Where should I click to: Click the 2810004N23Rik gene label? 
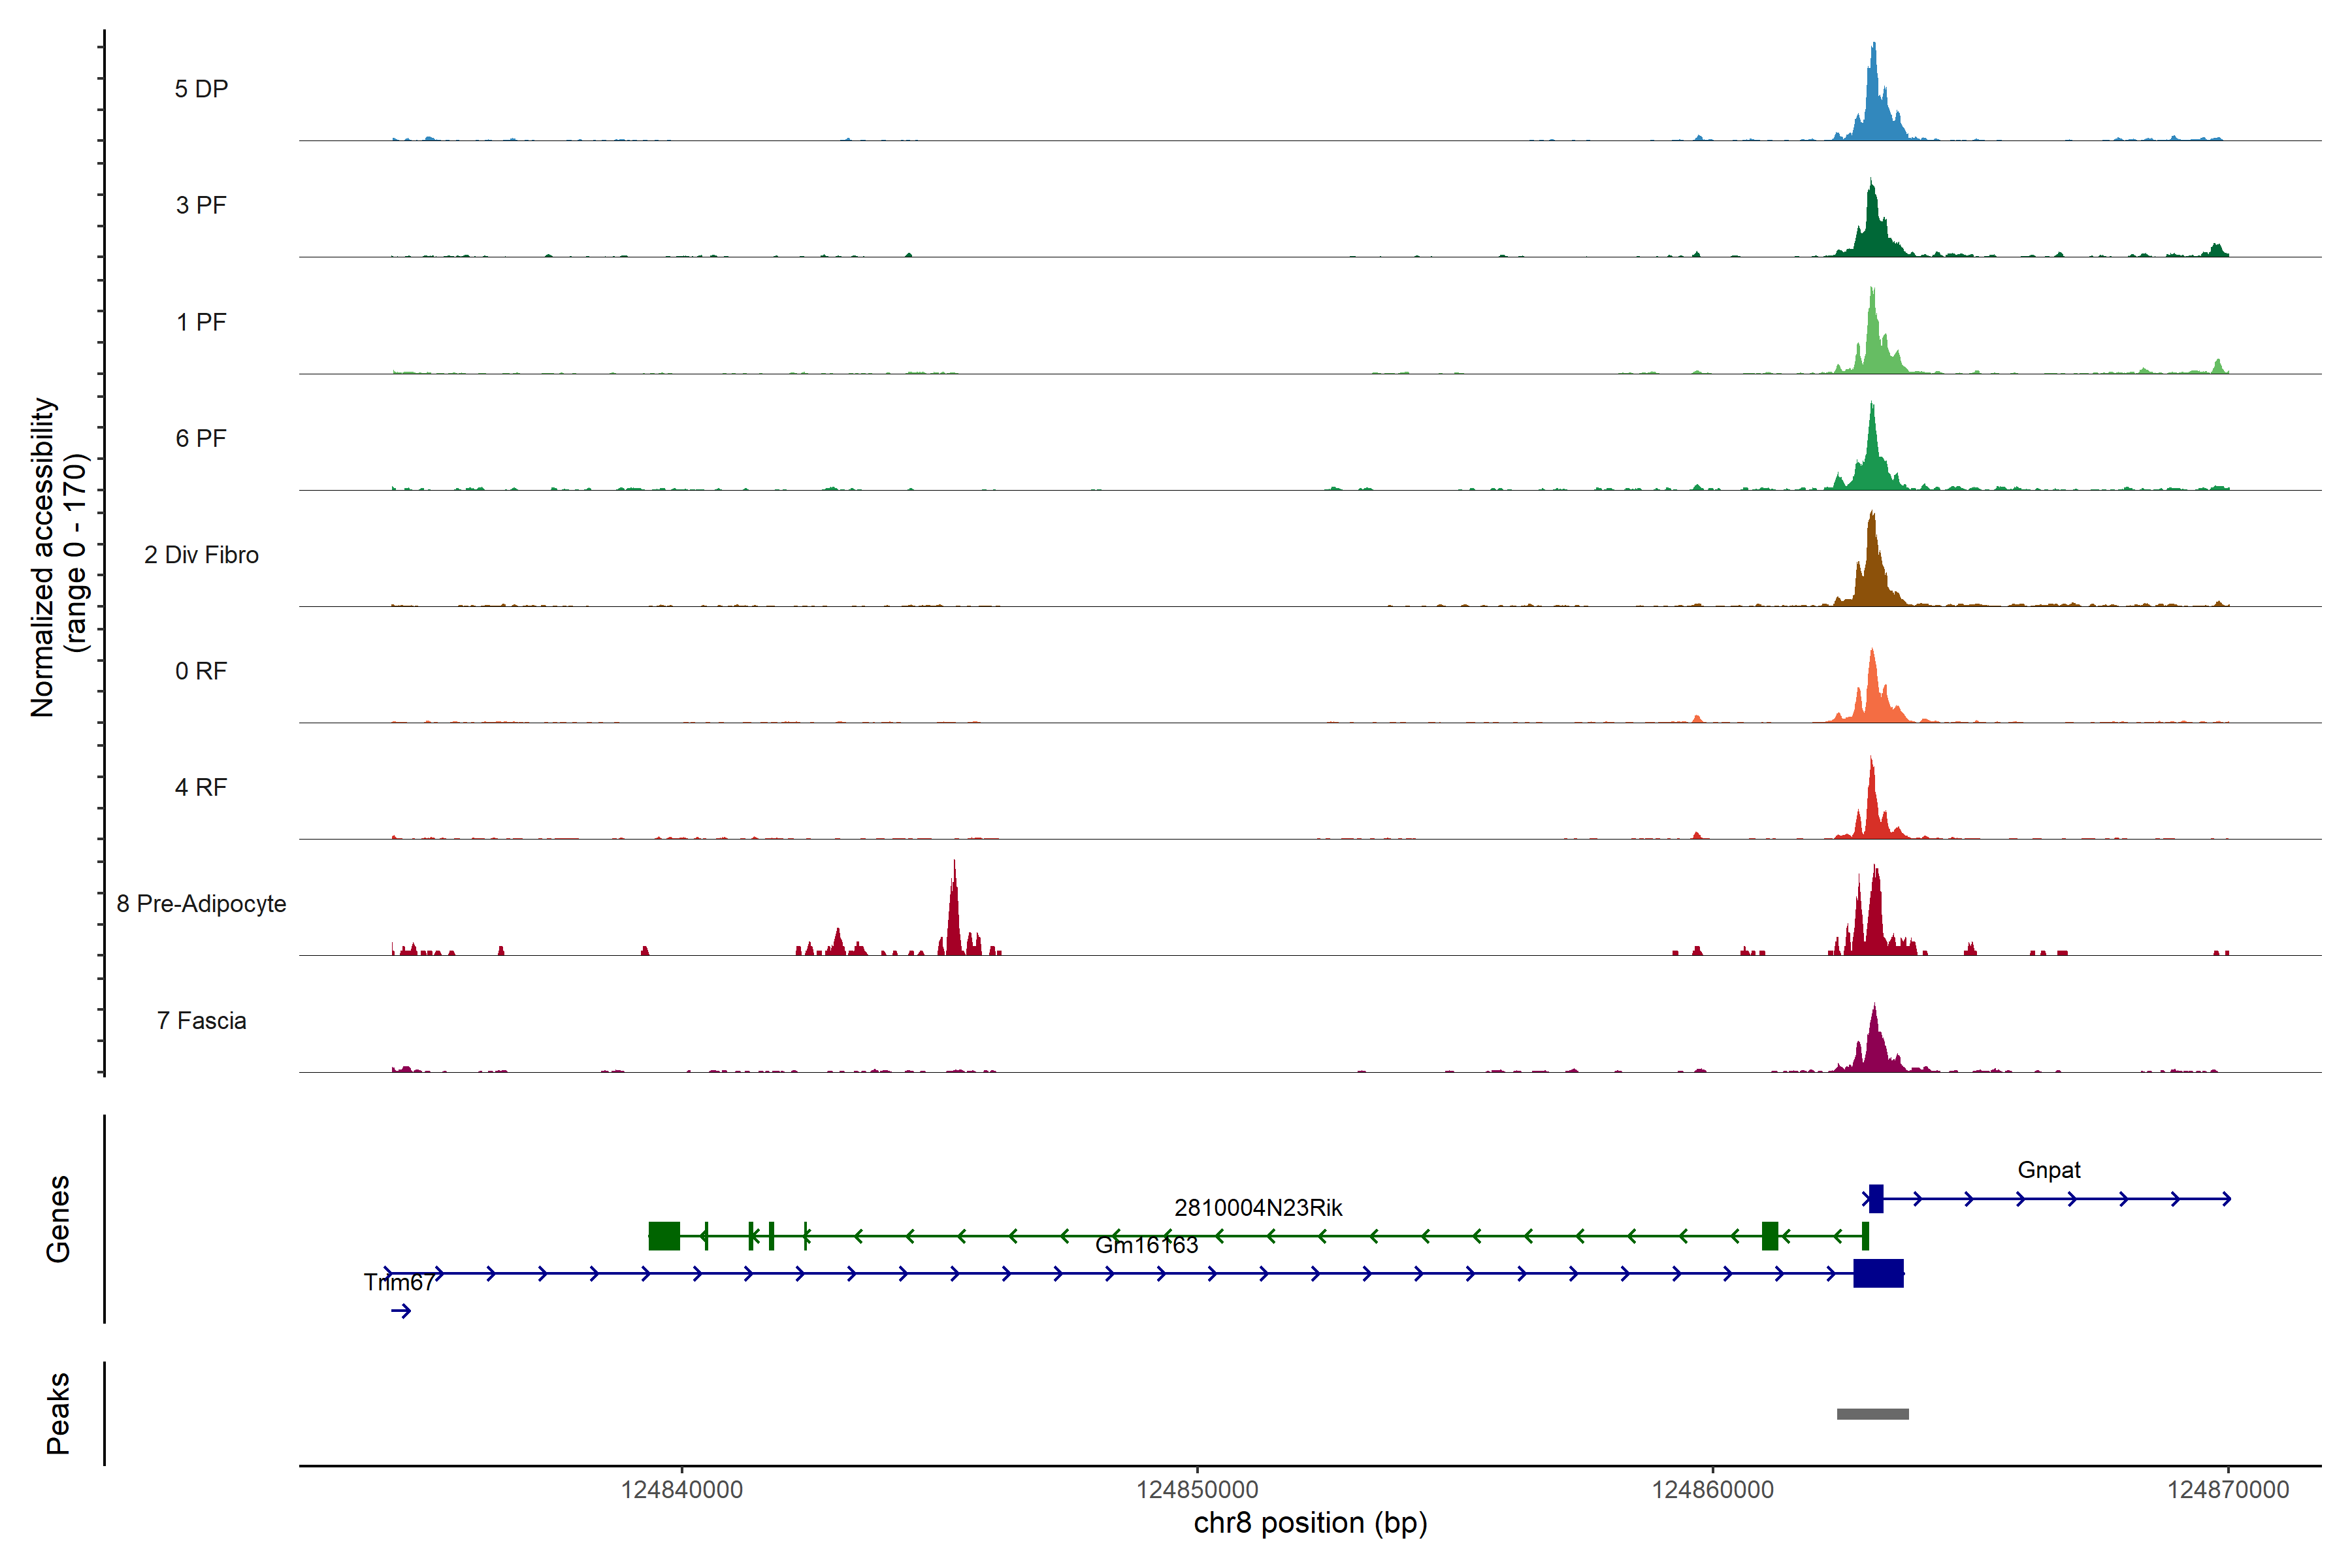pyautogui.click(x=1258, y=1208)
